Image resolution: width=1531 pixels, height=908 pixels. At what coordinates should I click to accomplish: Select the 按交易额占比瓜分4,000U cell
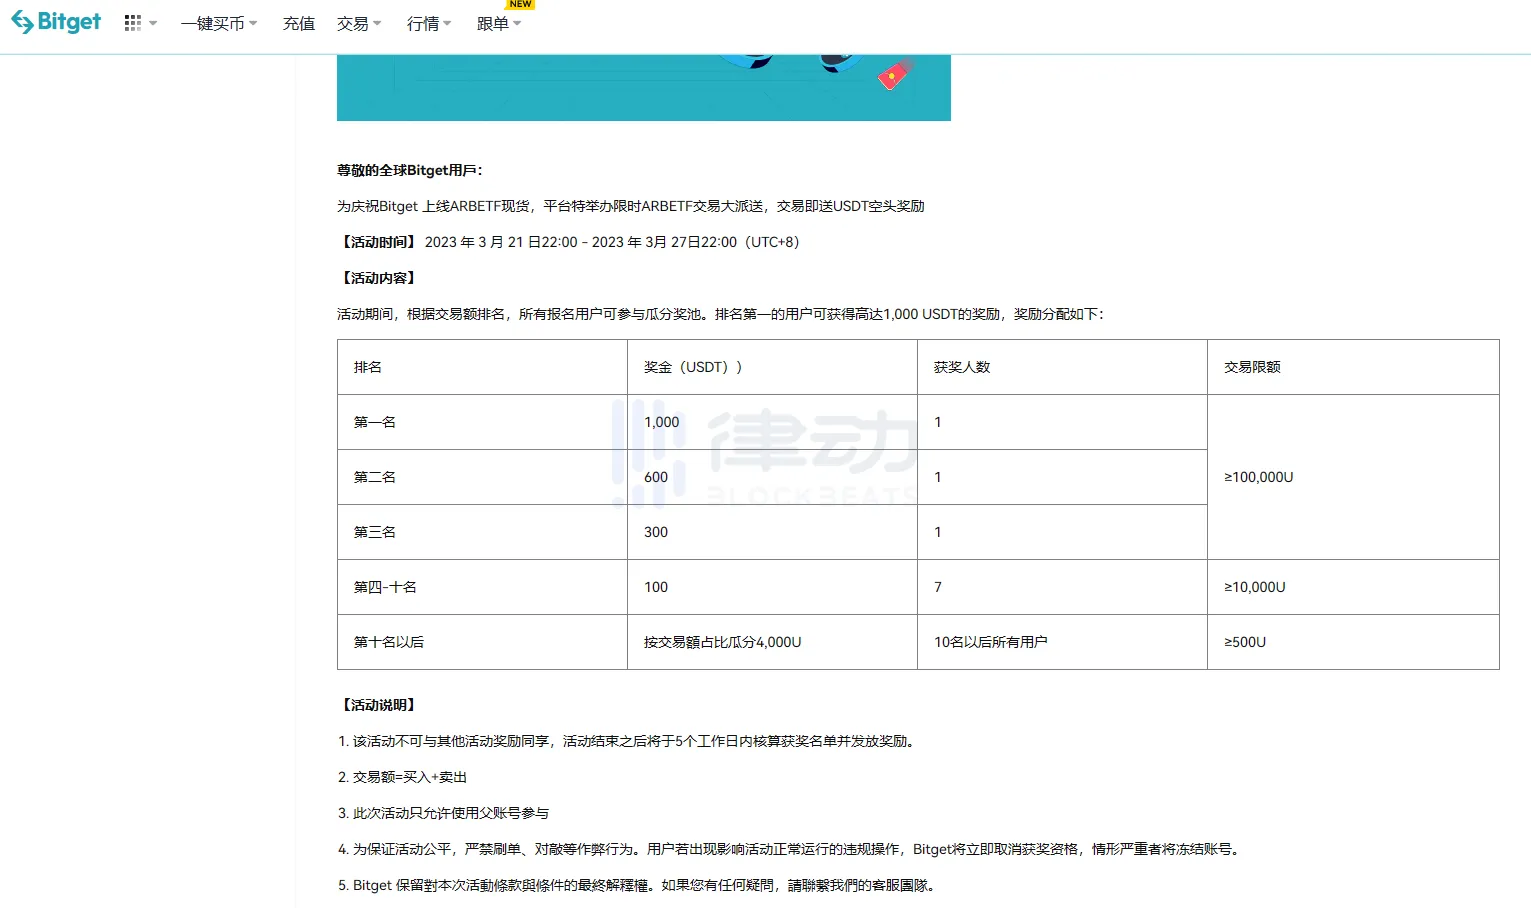(722, 642)
